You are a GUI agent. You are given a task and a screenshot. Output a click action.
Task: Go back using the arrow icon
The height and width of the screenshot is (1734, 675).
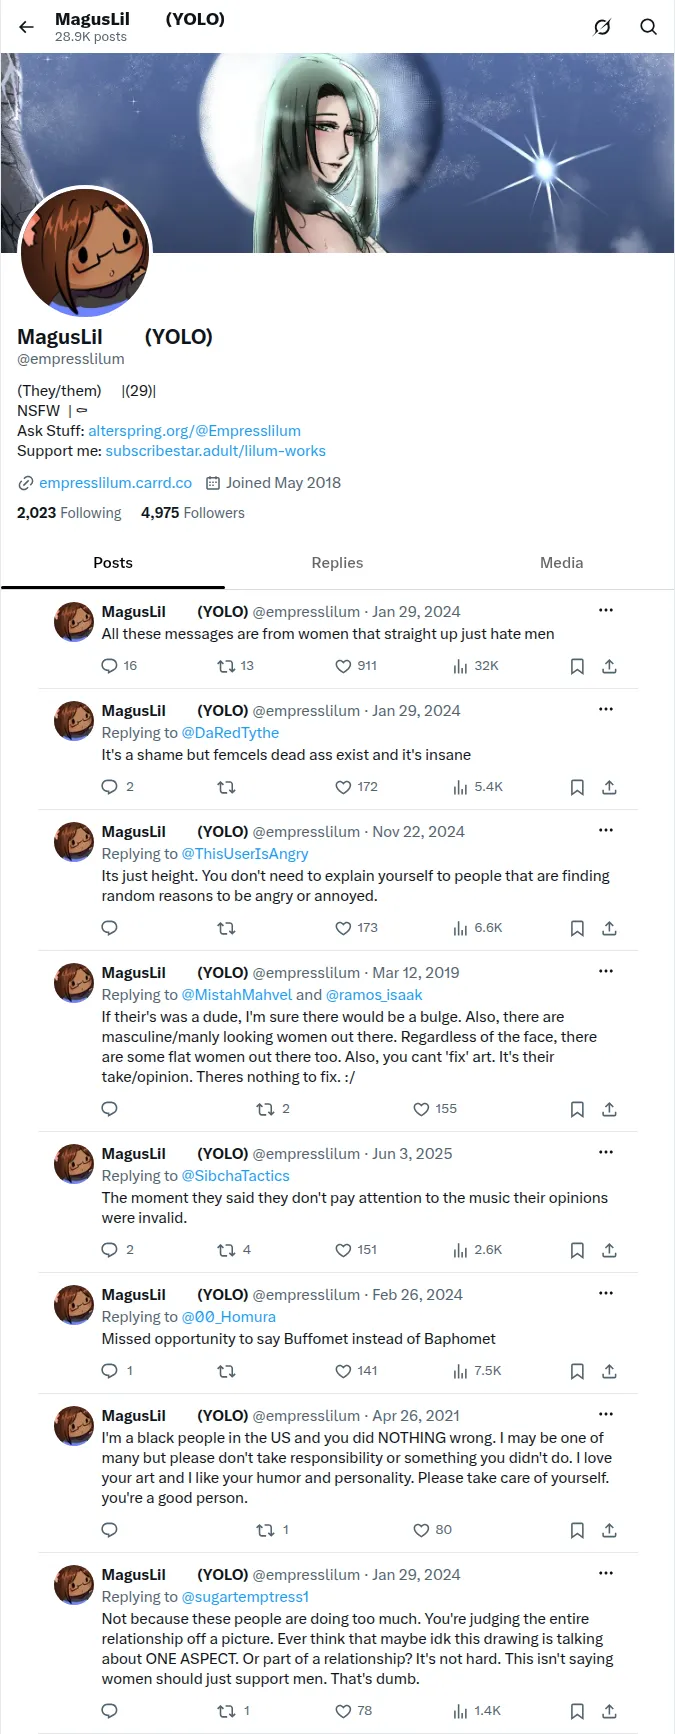(x=26, y=27)
